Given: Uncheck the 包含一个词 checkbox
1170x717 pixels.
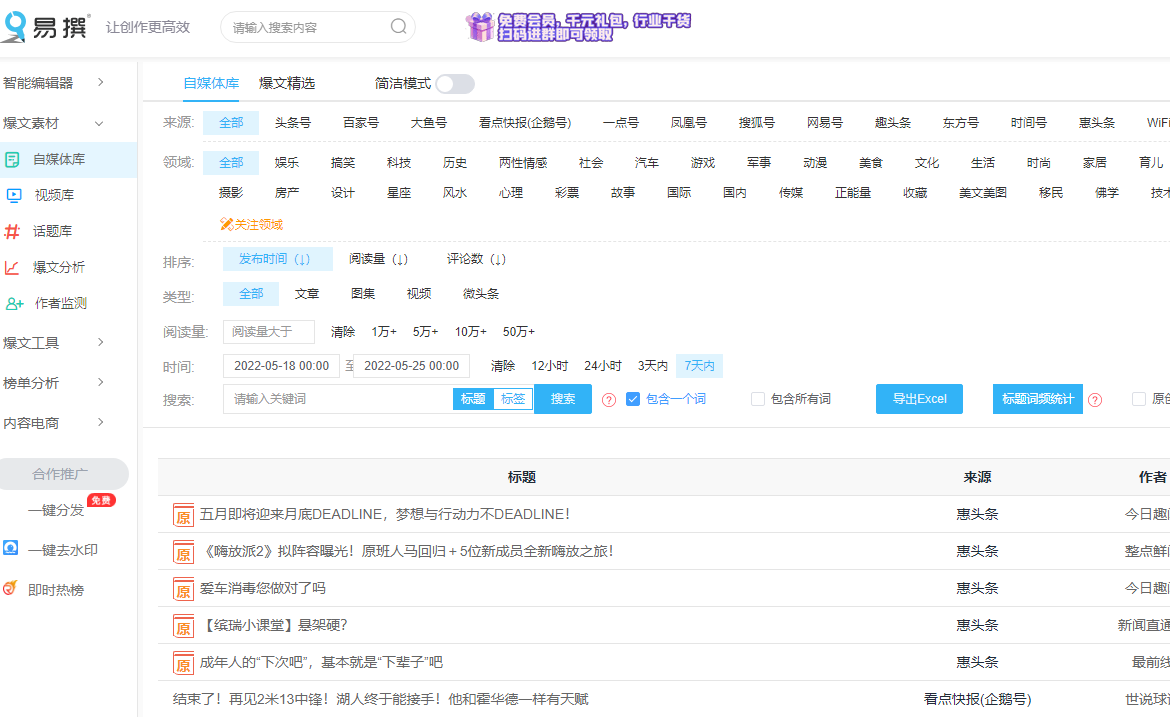Looking at the screenshot, I should 634,398.
